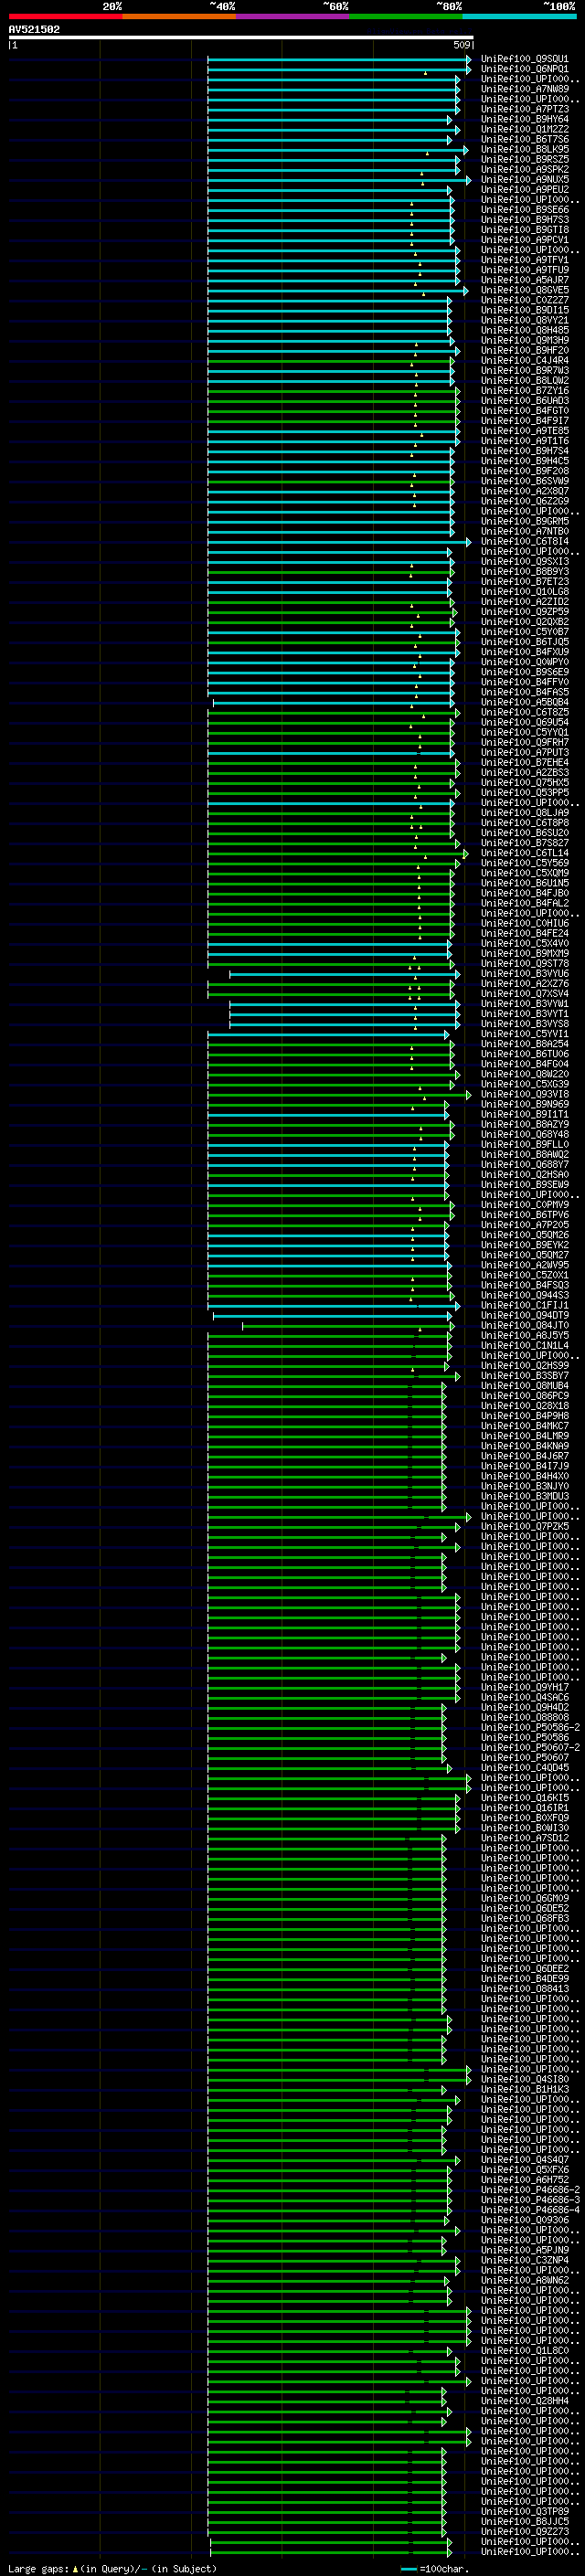
Task: Select hit UniRef100_B4DE99
Action: (525, 1978)
